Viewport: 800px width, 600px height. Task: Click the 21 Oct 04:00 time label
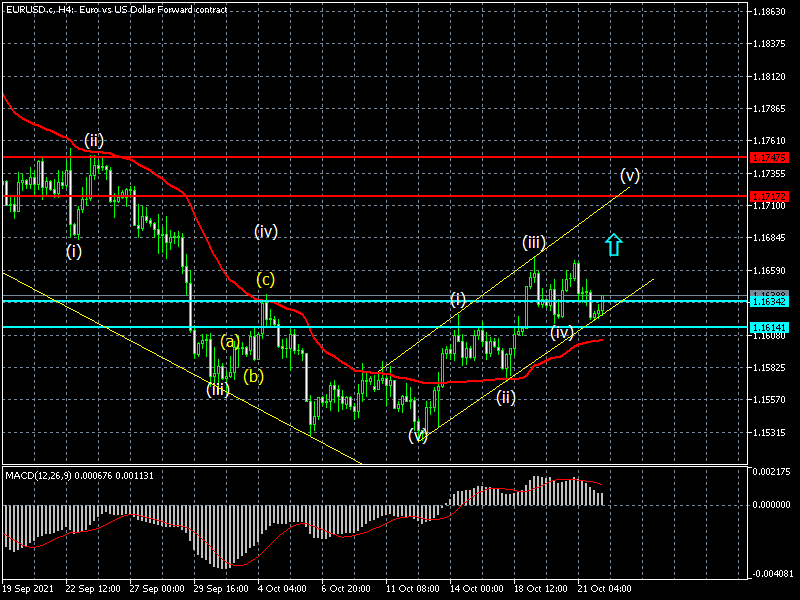[x=605, y=589]
